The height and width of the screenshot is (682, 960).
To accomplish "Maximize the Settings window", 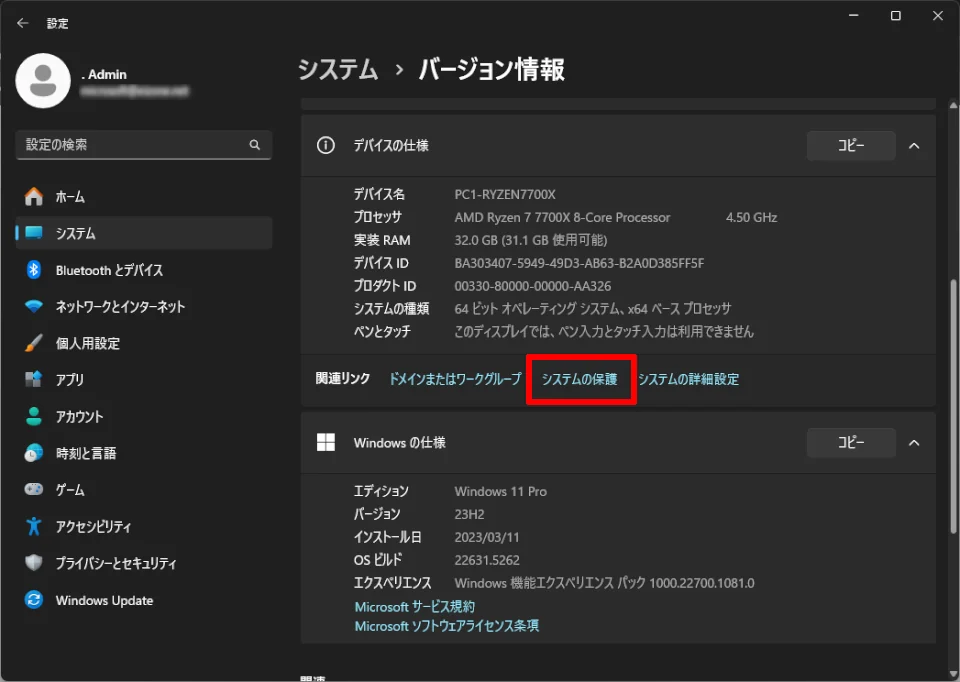I will tap(896, 15).
